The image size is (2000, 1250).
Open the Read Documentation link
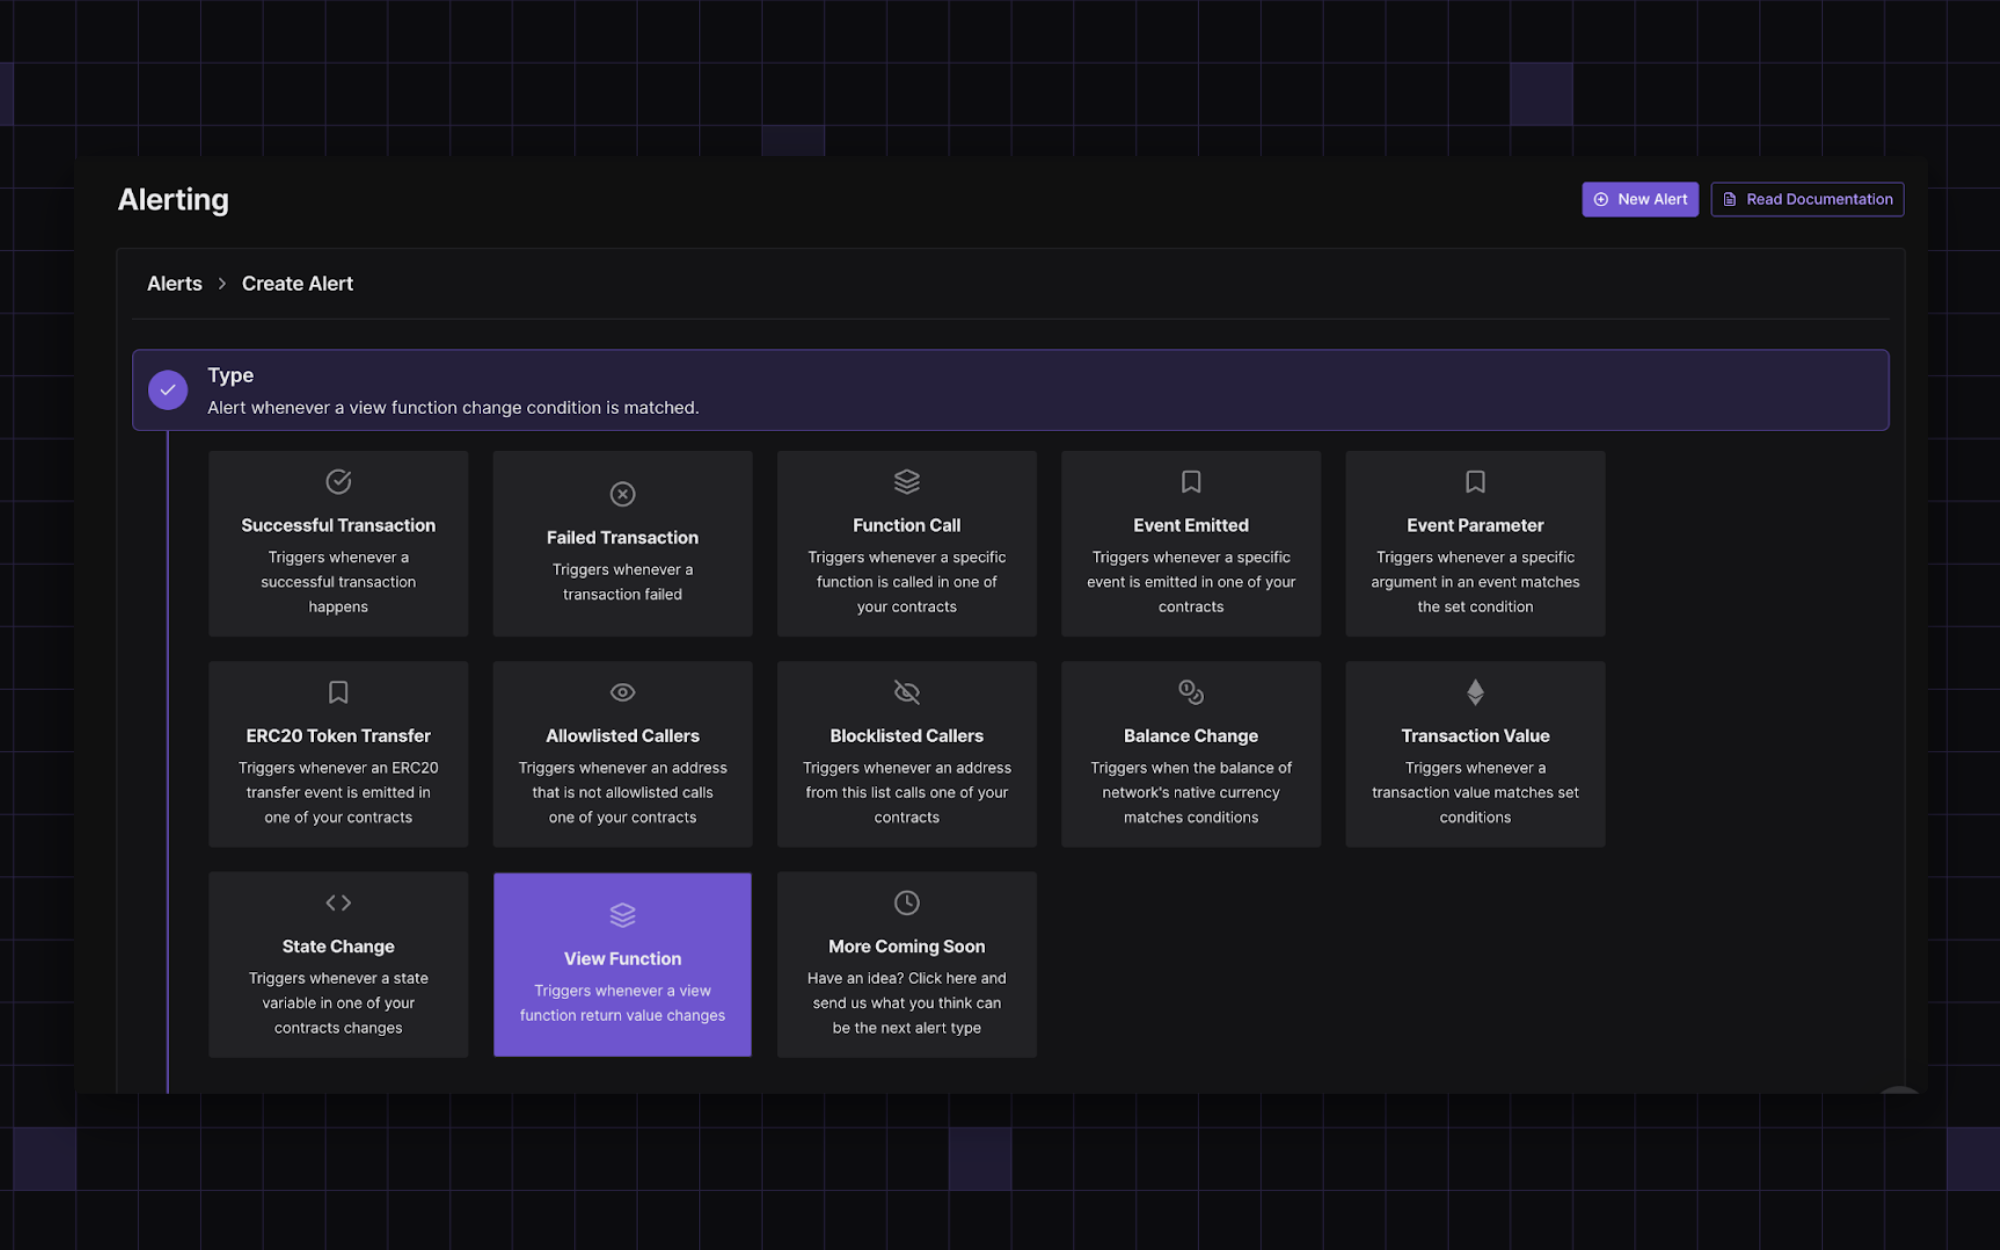(1806, 199)
